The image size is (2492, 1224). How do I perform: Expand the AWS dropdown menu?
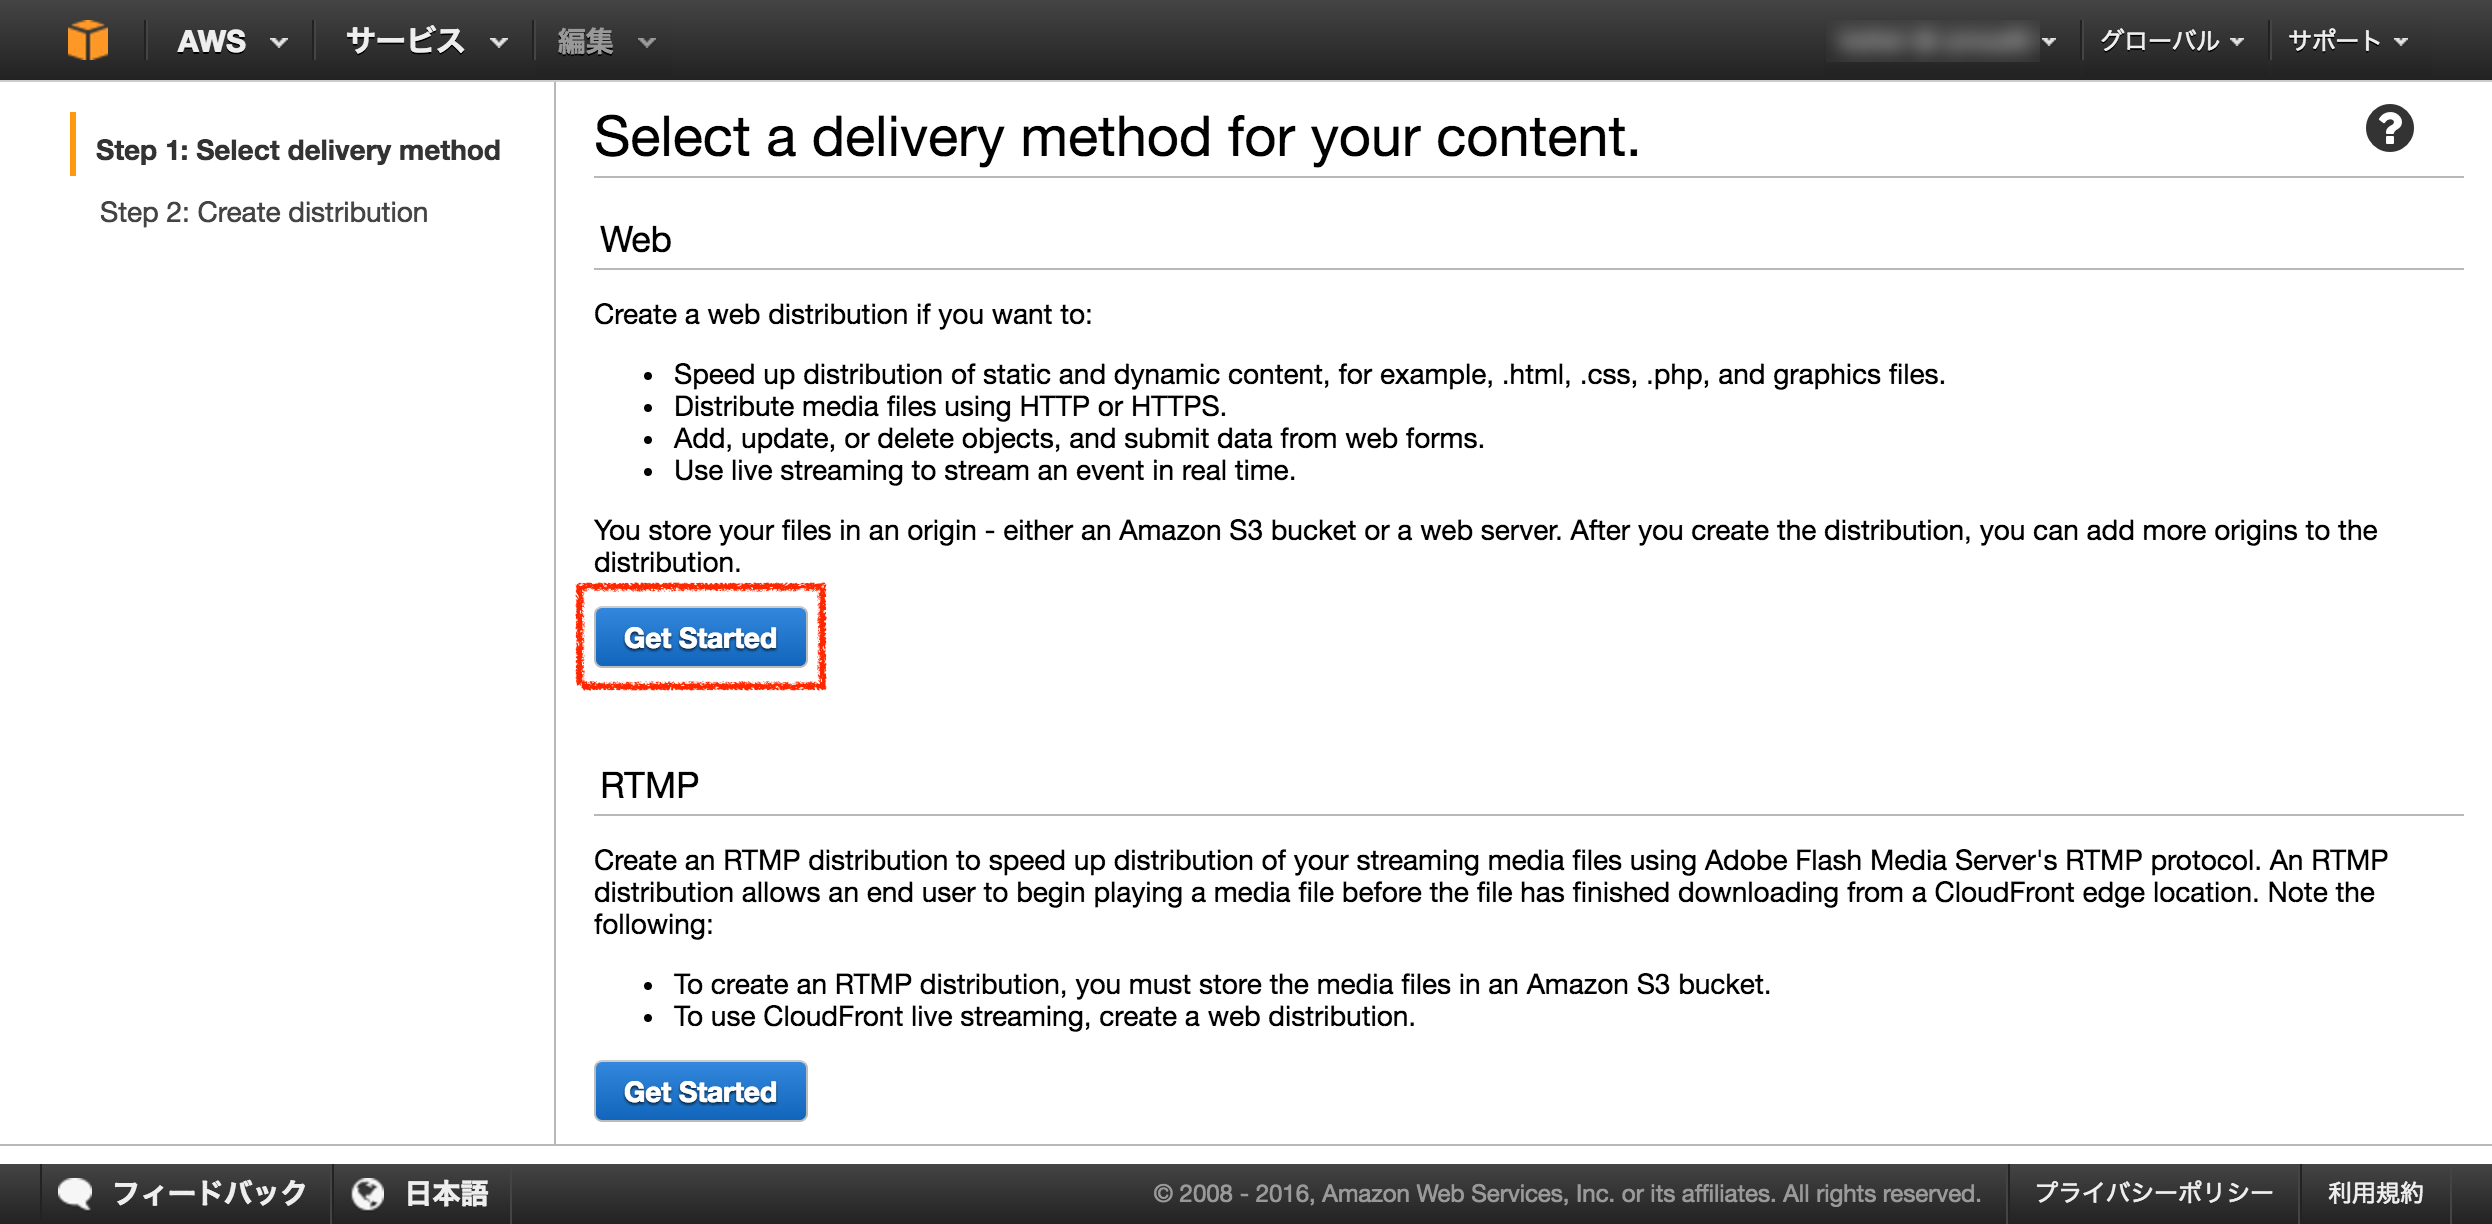[232, 41]
